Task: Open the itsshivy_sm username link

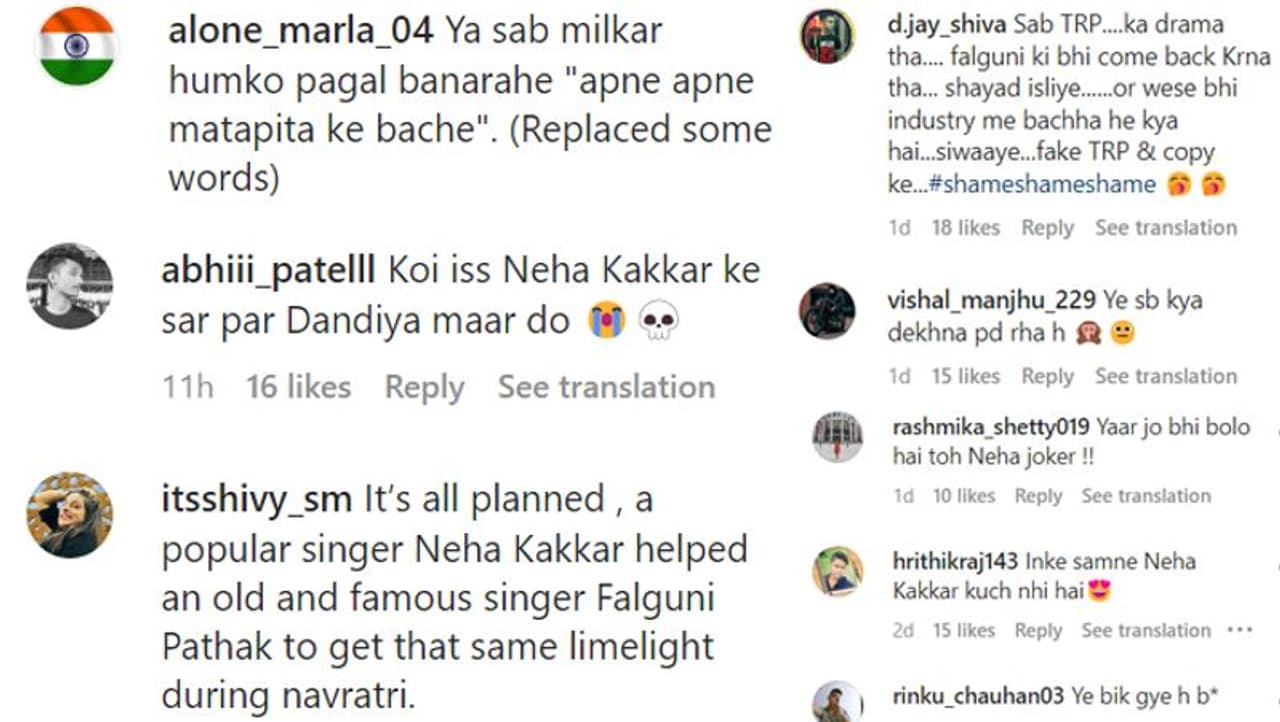Action: (256, 500)
